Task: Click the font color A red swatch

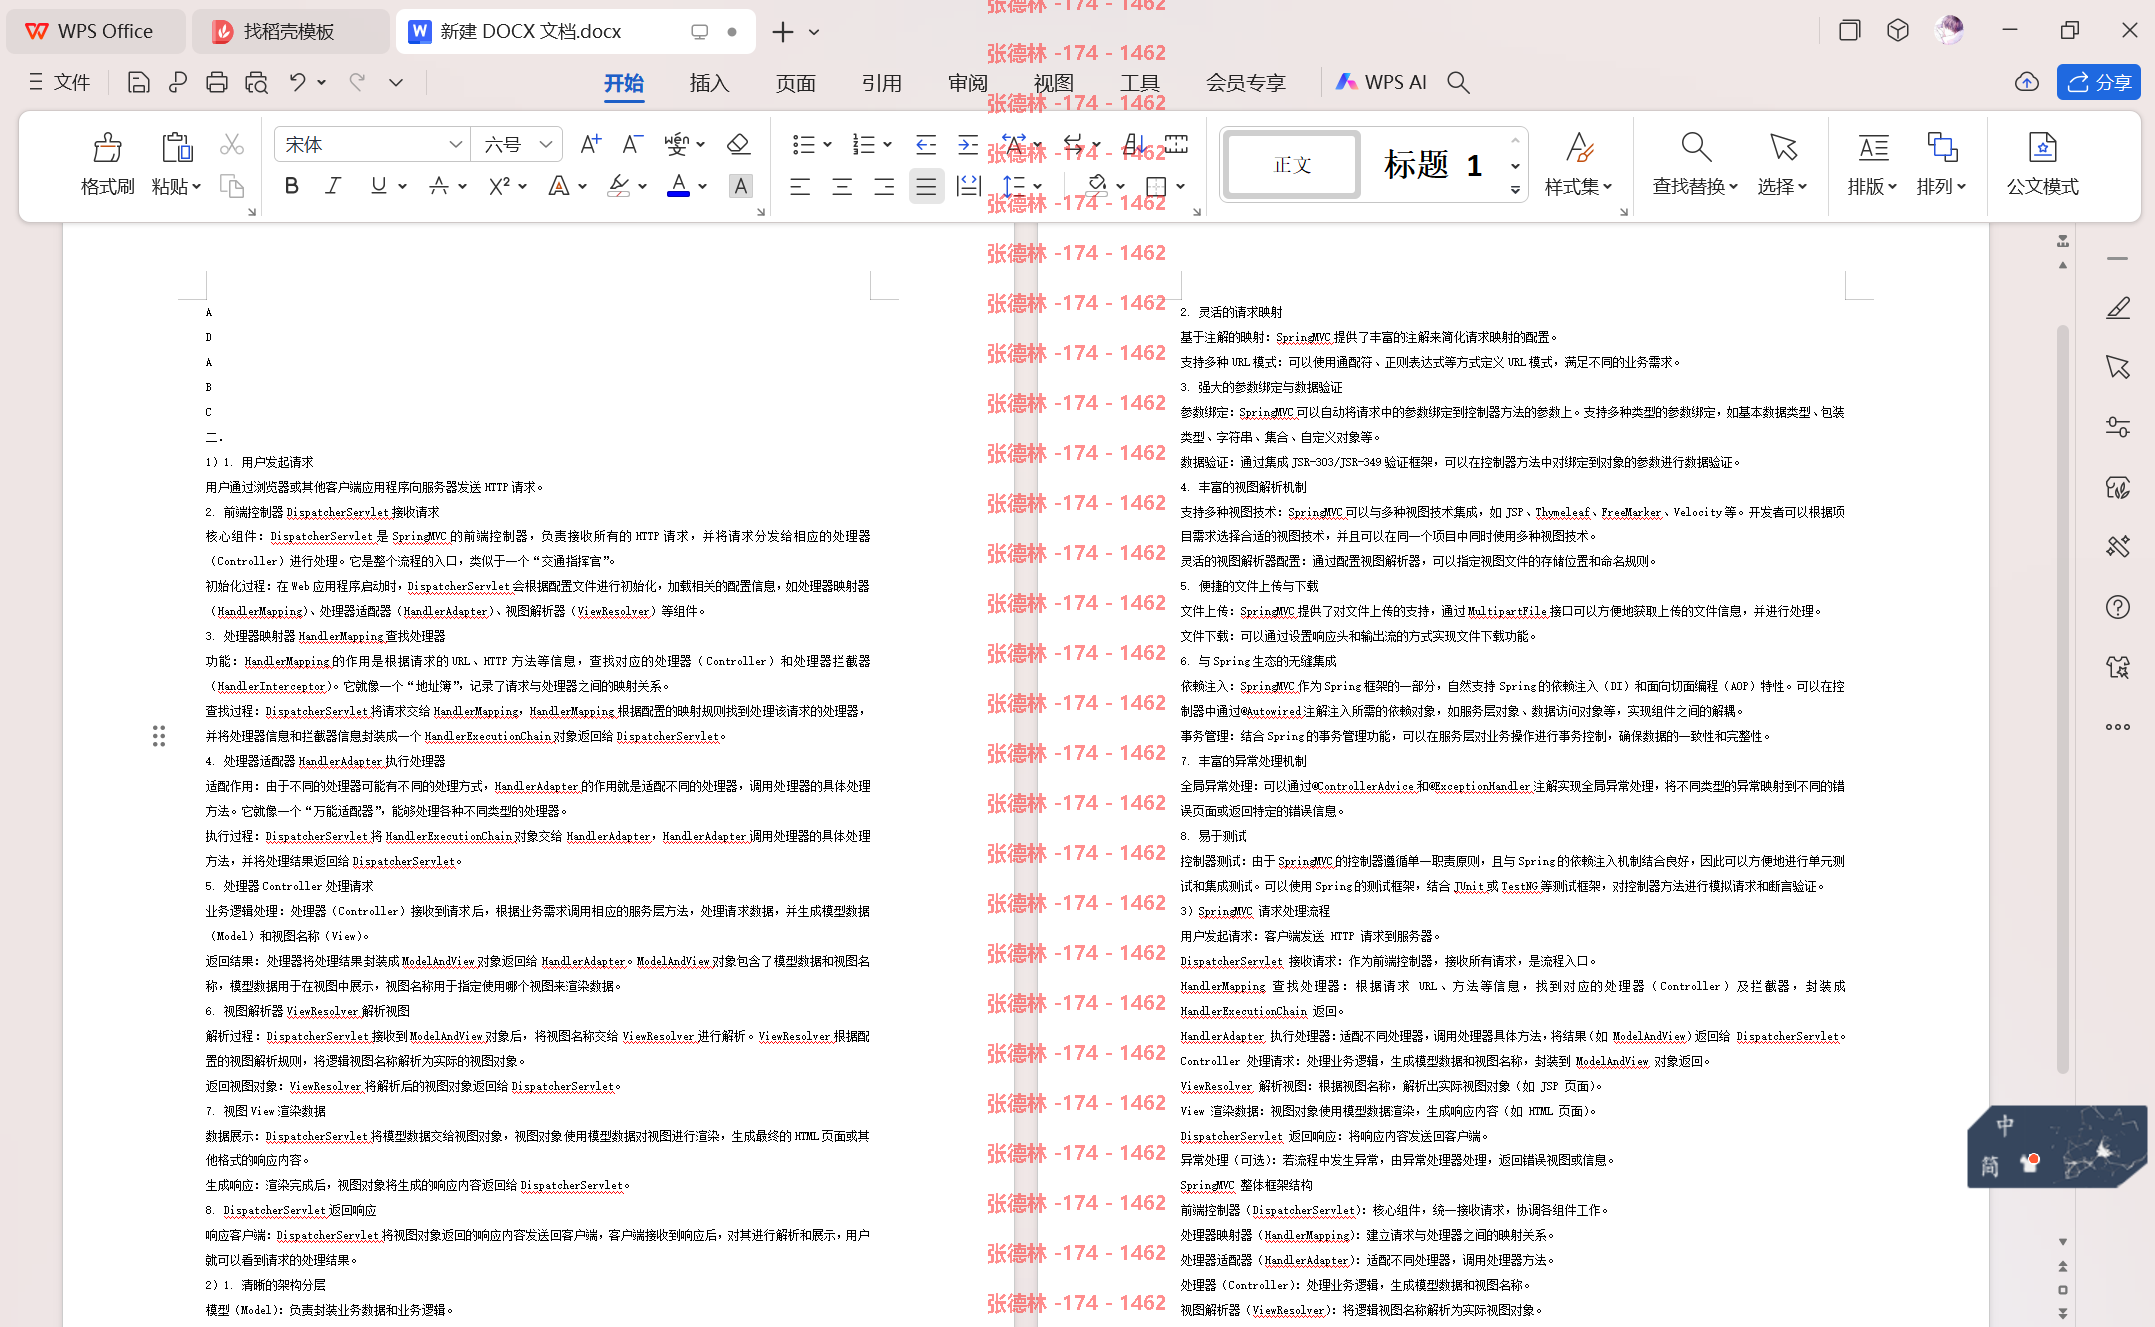Action: click(678, 186)
